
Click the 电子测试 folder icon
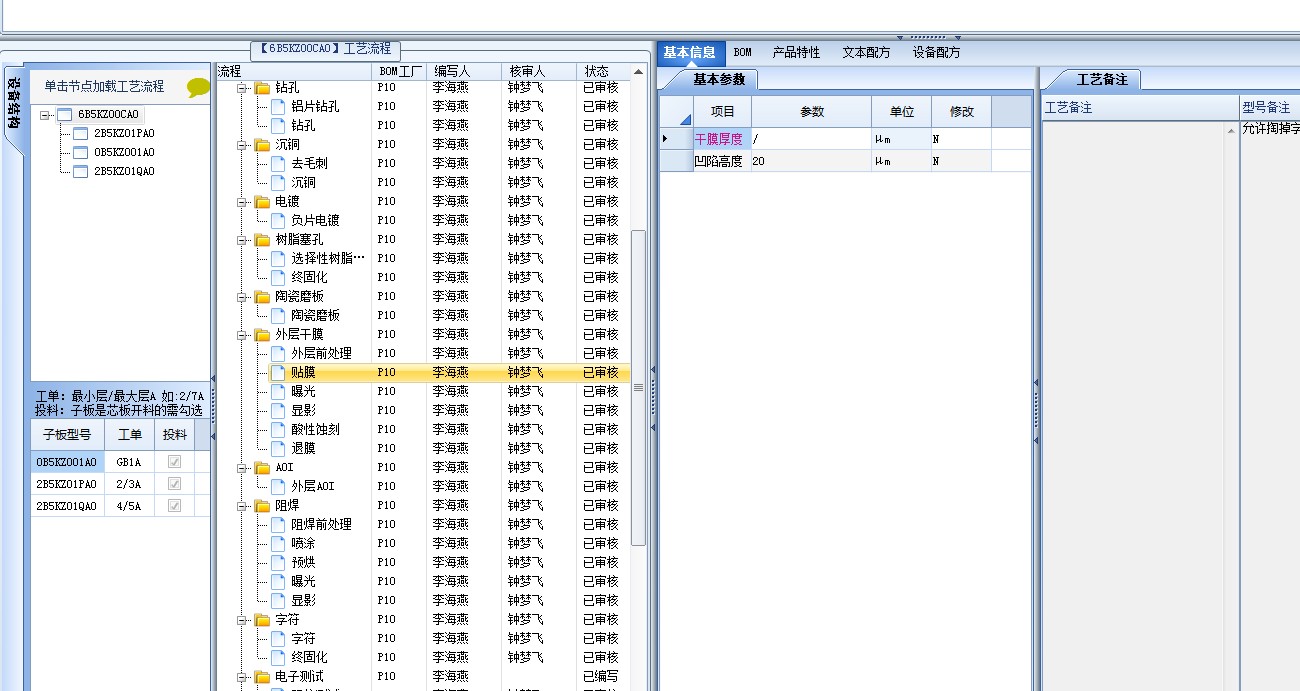262,677
